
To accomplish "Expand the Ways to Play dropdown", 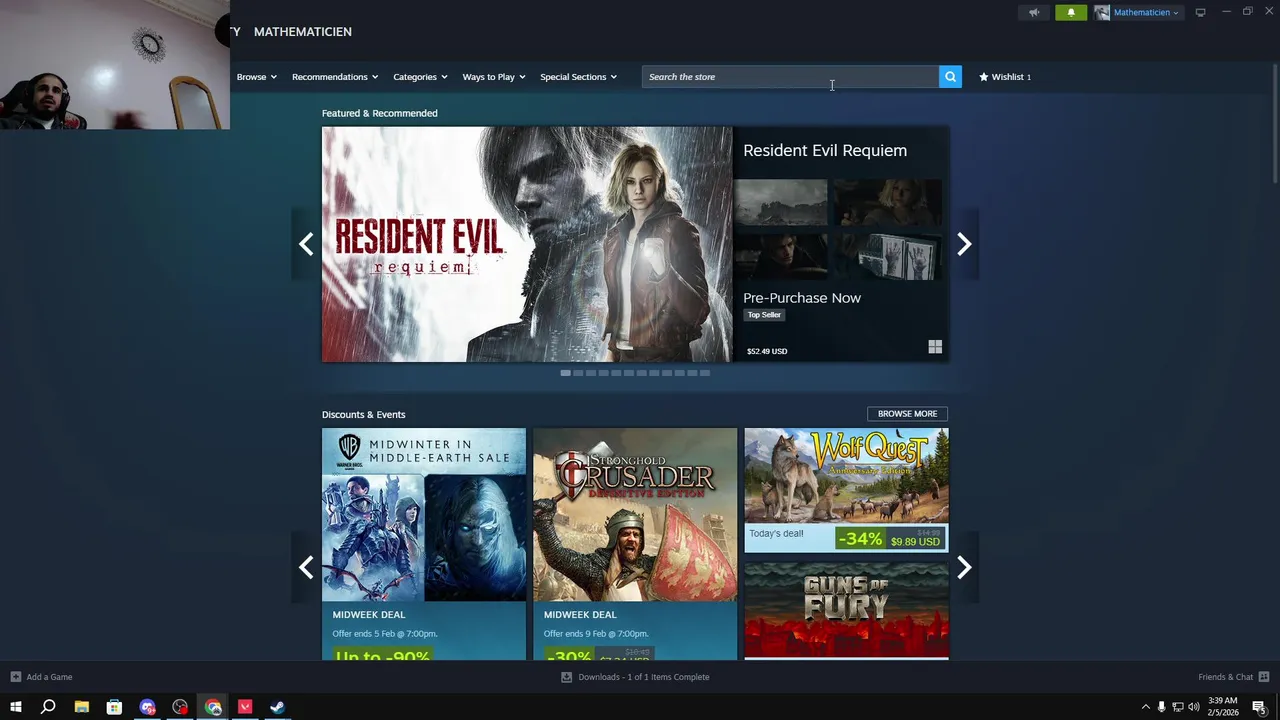I will [x=494, y=77].
